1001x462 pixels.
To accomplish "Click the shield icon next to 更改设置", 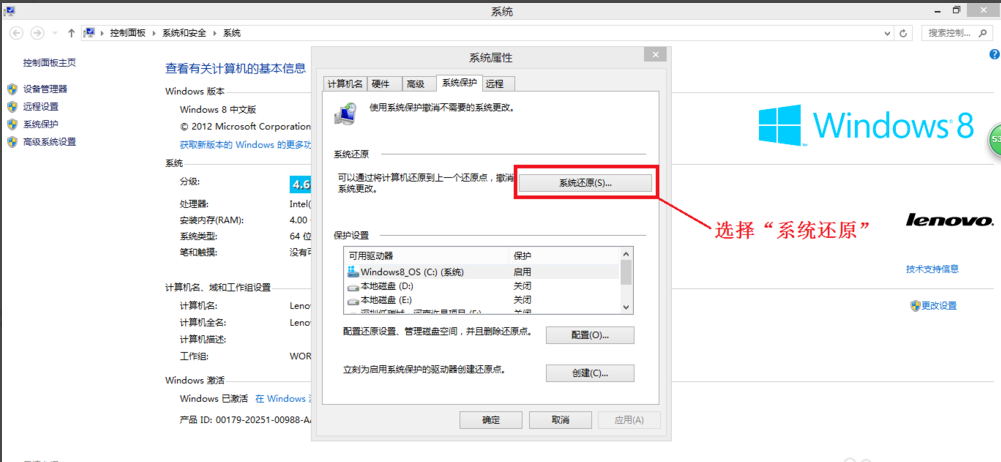I will tap(915, 306).
